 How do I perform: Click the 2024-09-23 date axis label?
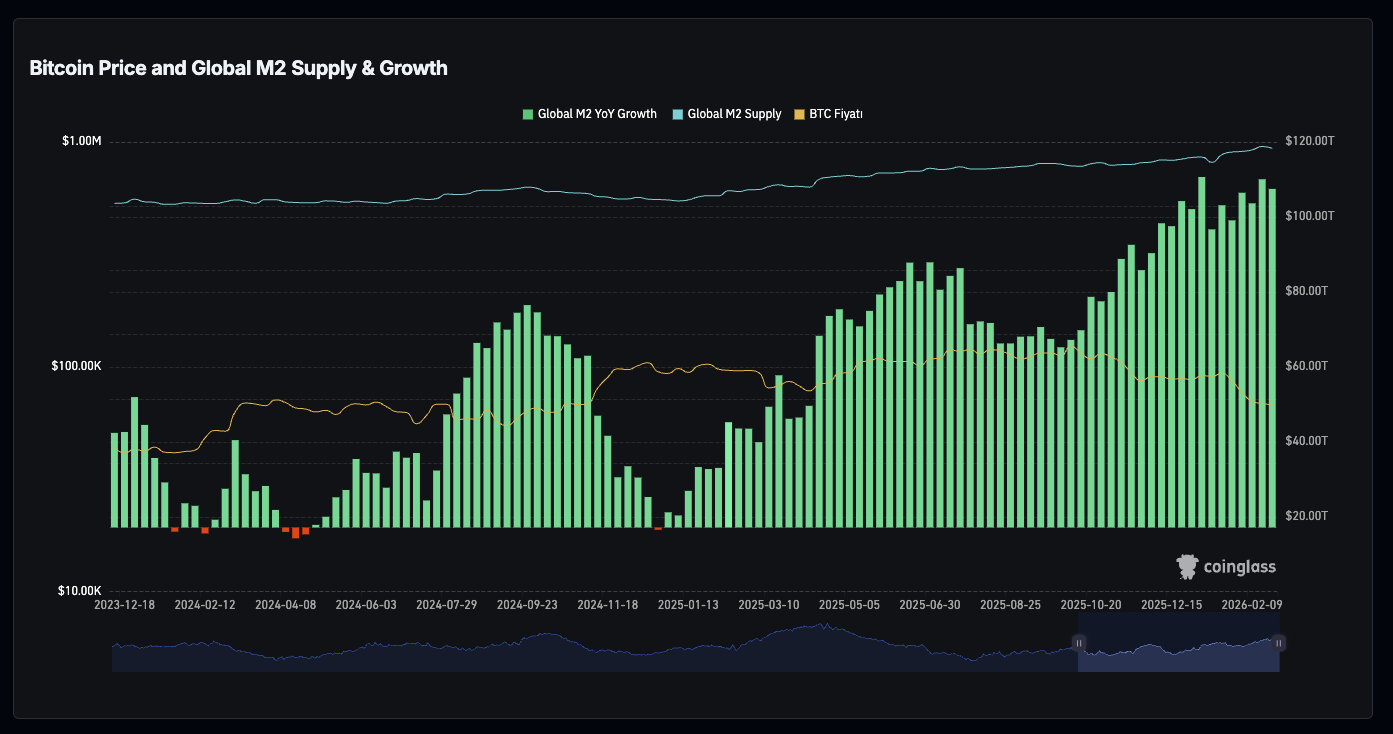click(x=527, y=606)
